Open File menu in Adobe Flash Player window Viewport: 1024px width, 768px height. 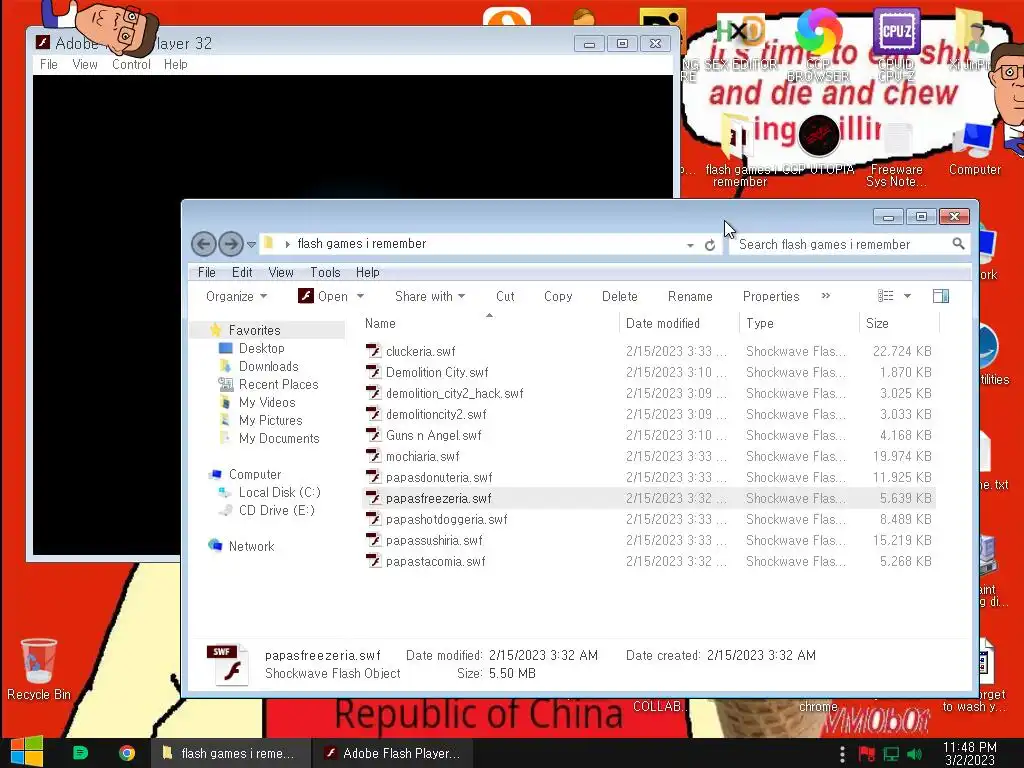click(x=48, y=64)
